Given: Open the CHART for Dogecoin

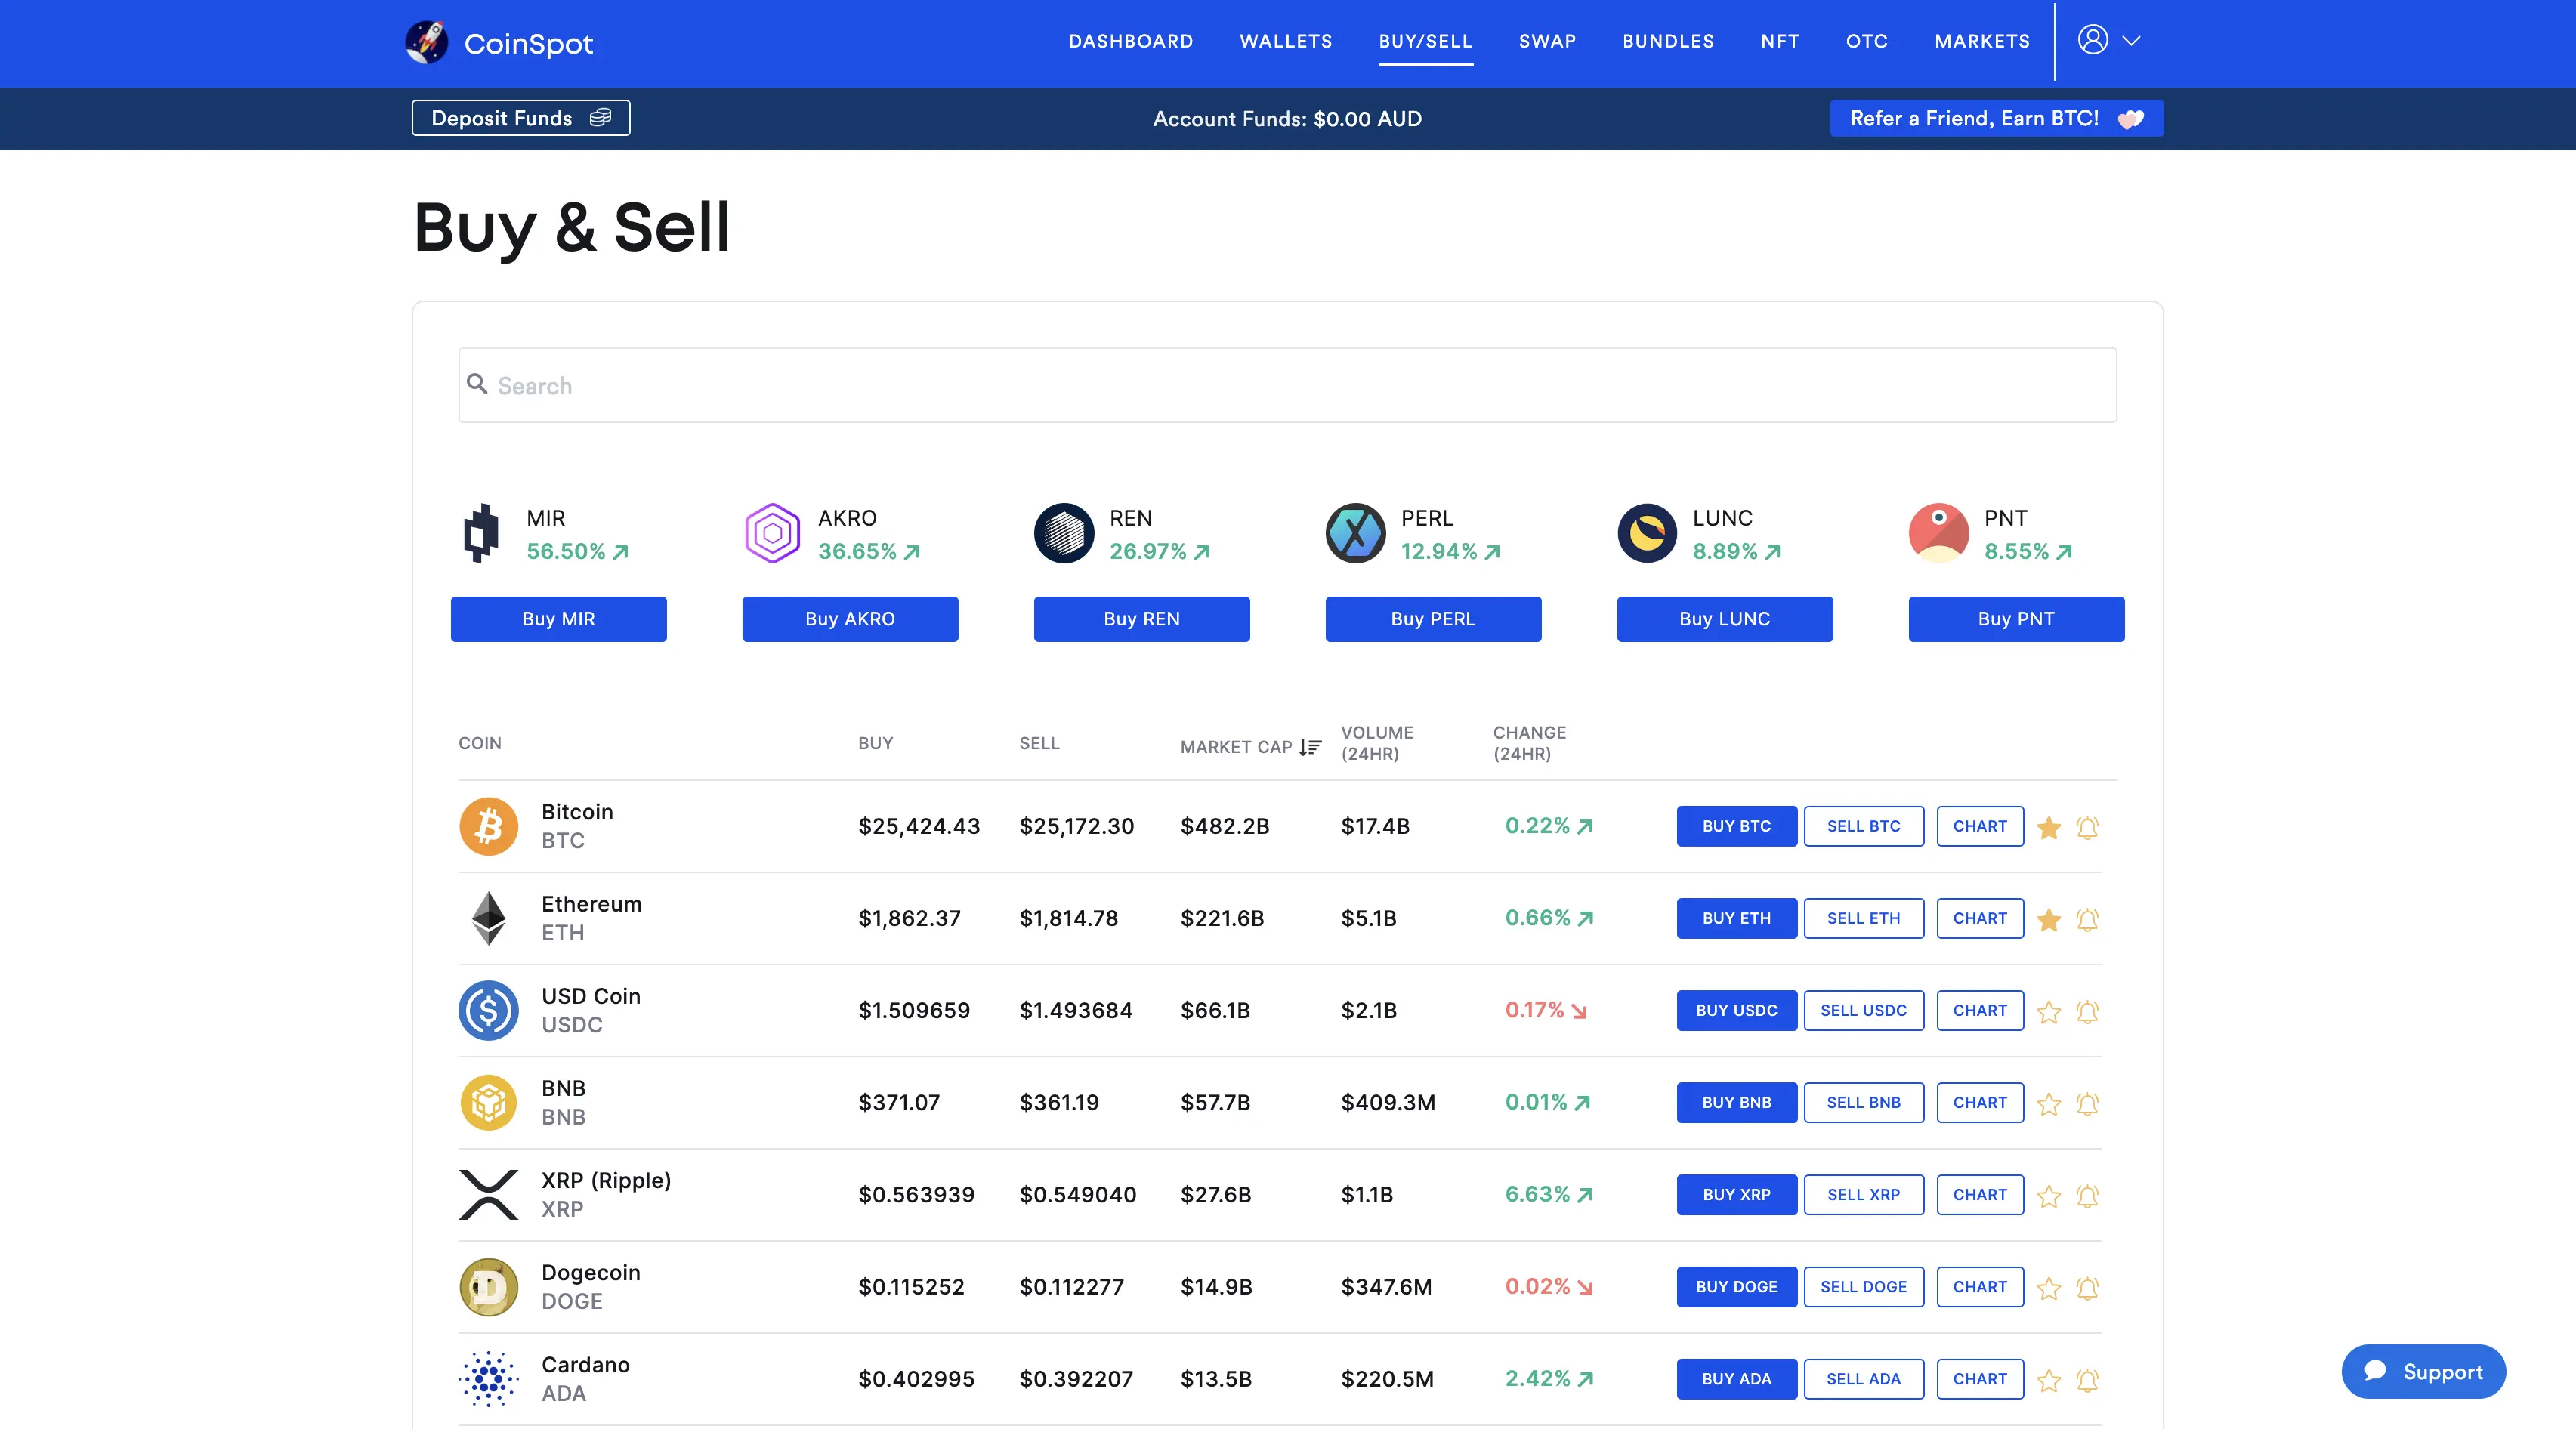Looking at the screenshot, I should point(1980,1286).
